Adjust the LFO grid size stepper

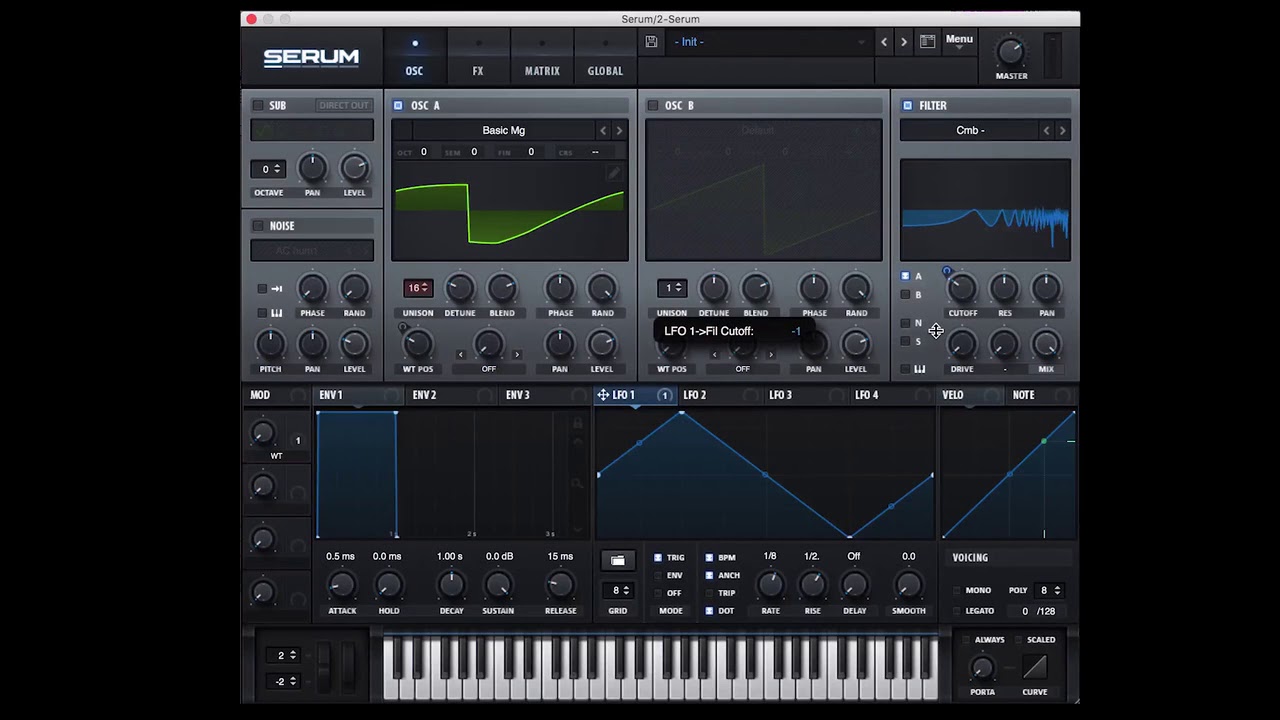[x=620, y=590]
